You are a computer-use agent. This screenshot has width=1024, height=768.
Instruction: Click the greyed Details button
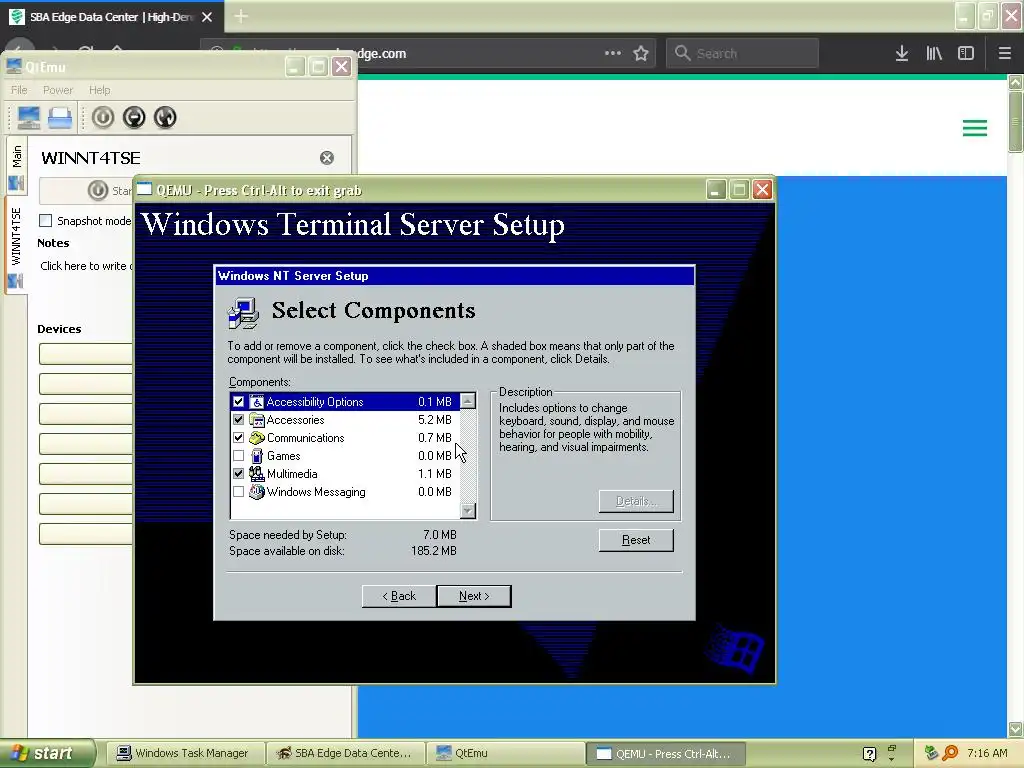tap(636, 502)
